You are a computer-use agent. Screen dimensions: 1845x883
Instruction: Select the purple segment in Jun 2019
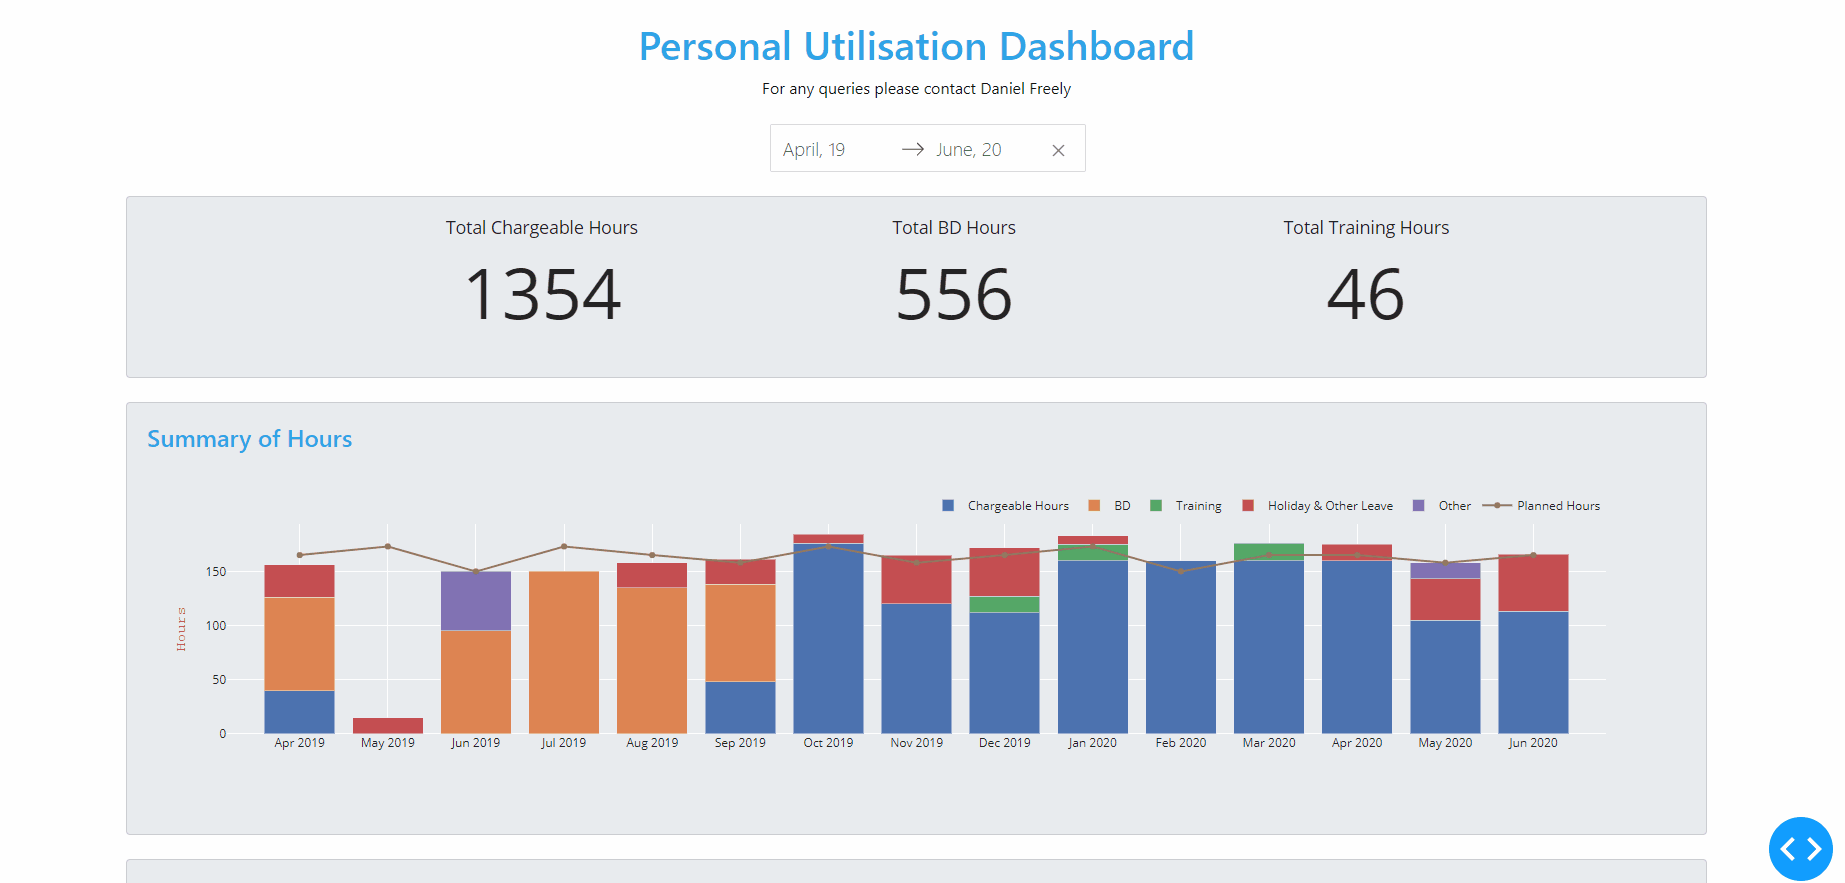tap(476, 601)
